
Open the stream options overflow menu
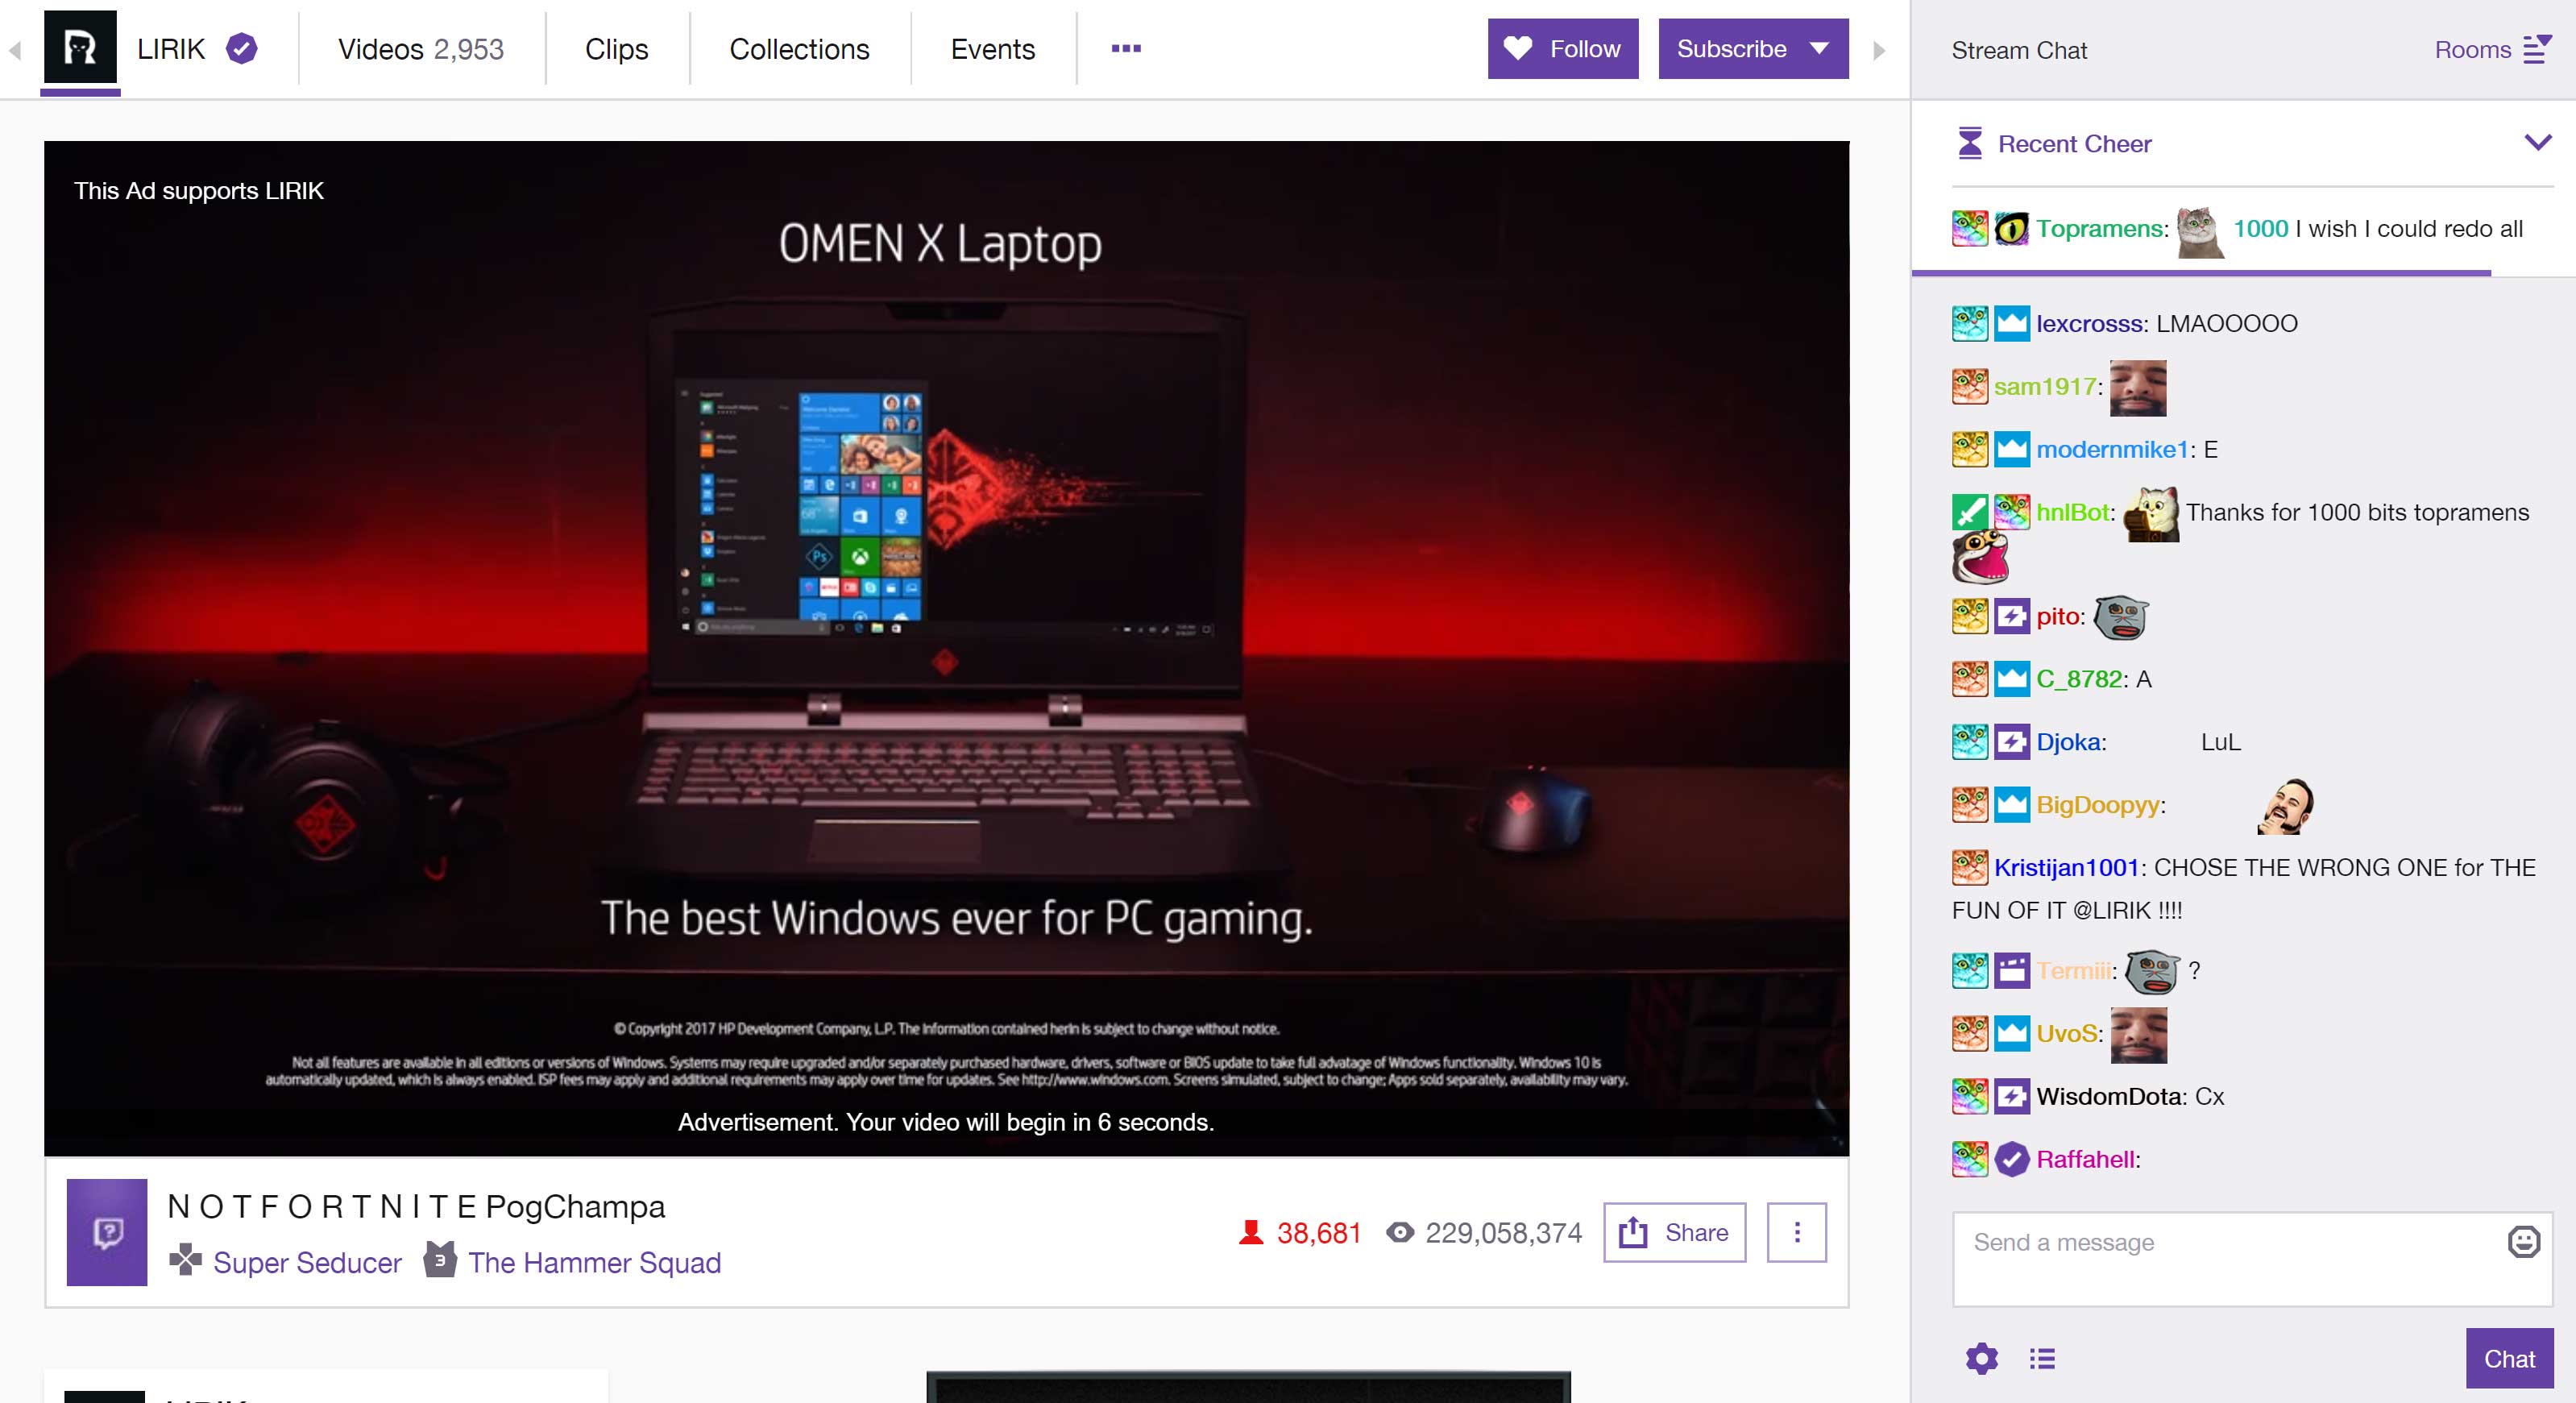[x=1798, y=1232]
